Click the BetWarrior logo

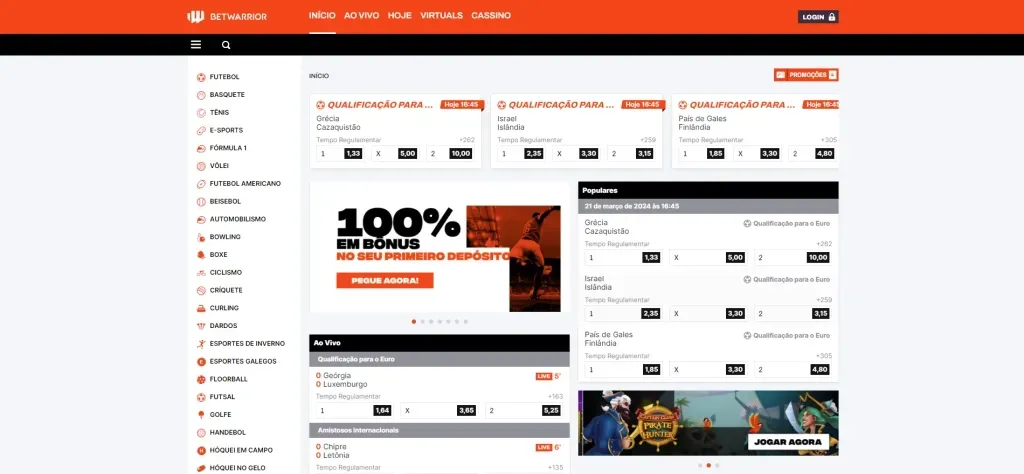click(x=227, y=16)
